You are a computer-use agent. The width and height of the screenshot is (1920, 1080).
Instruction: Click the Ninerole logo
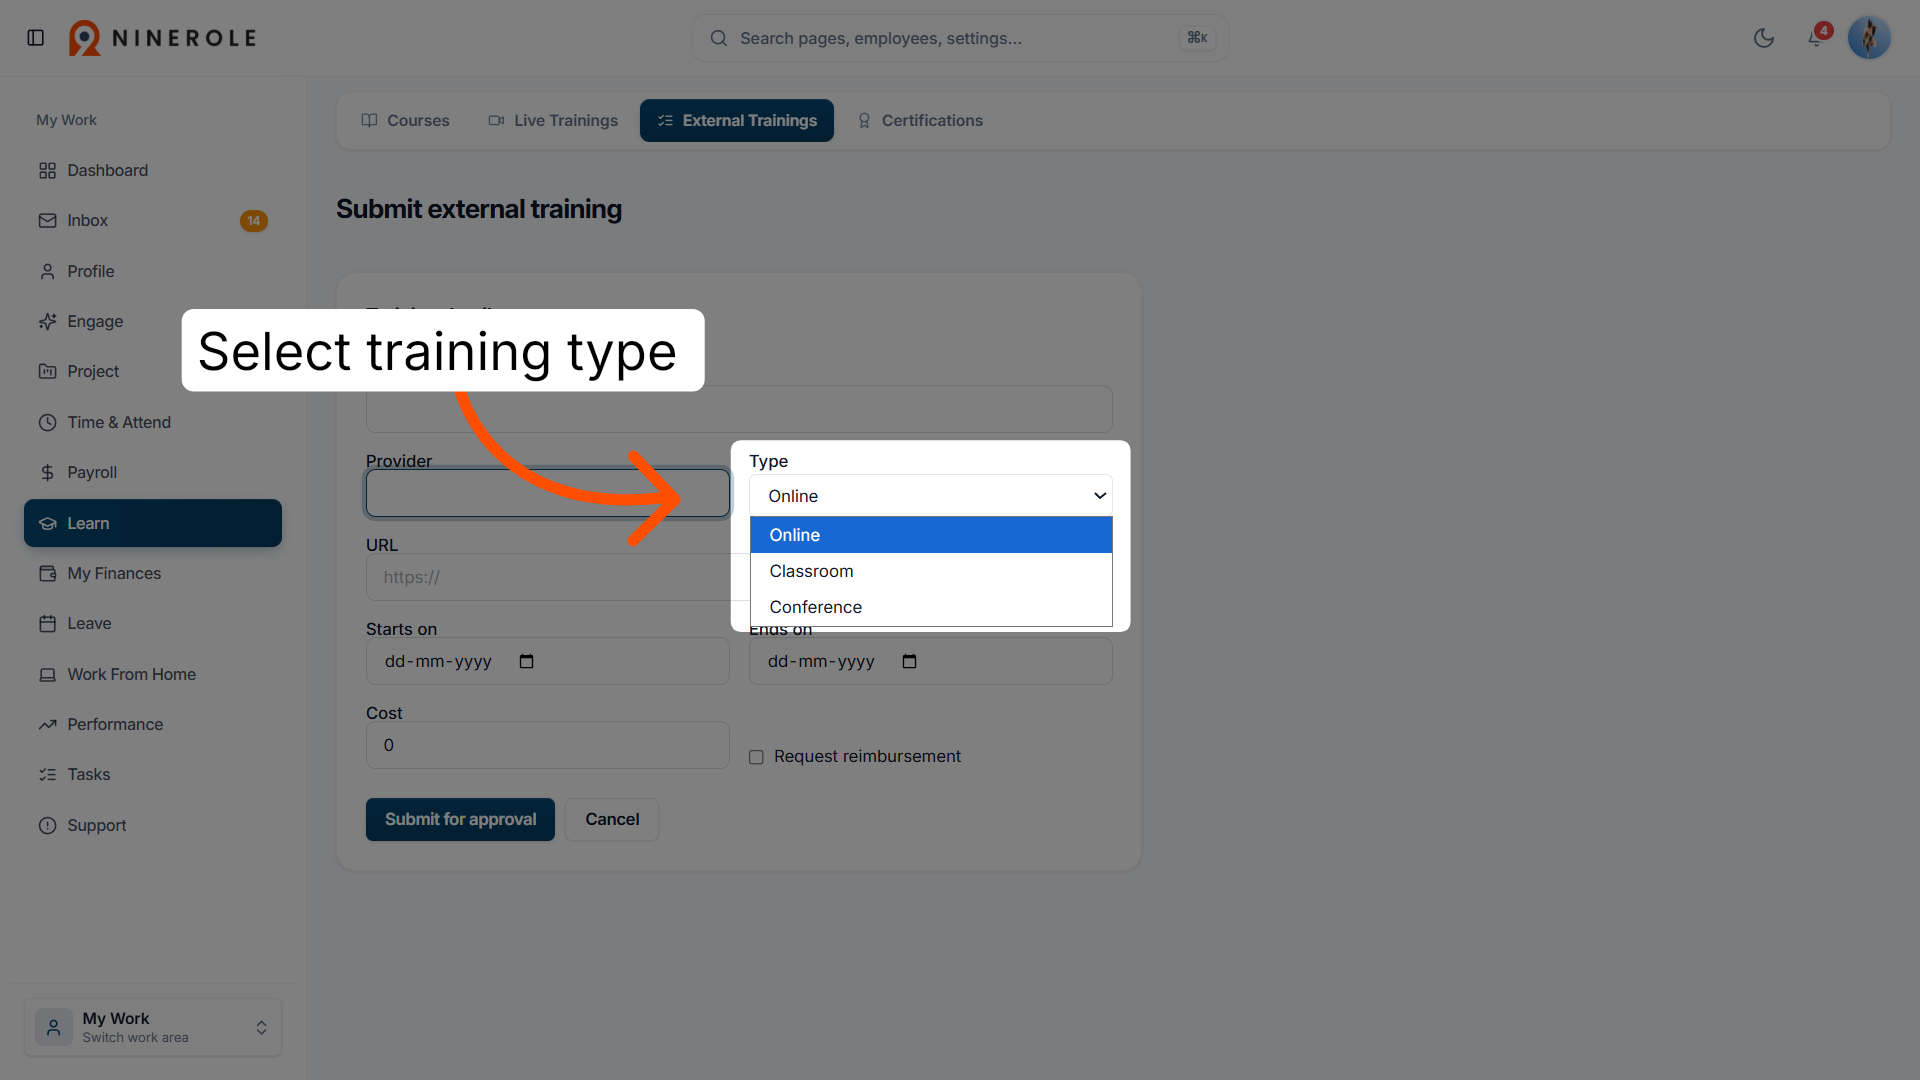tap(163, 38)
